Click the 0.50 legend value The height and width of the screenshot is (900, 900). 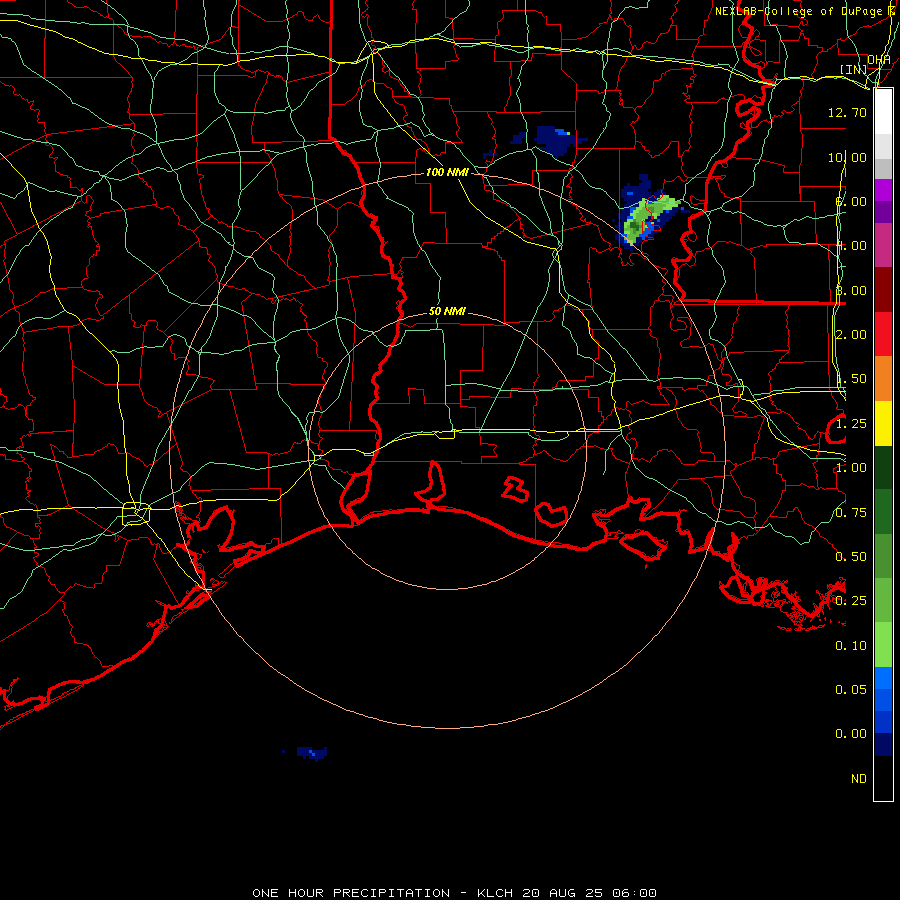point(851,557)
